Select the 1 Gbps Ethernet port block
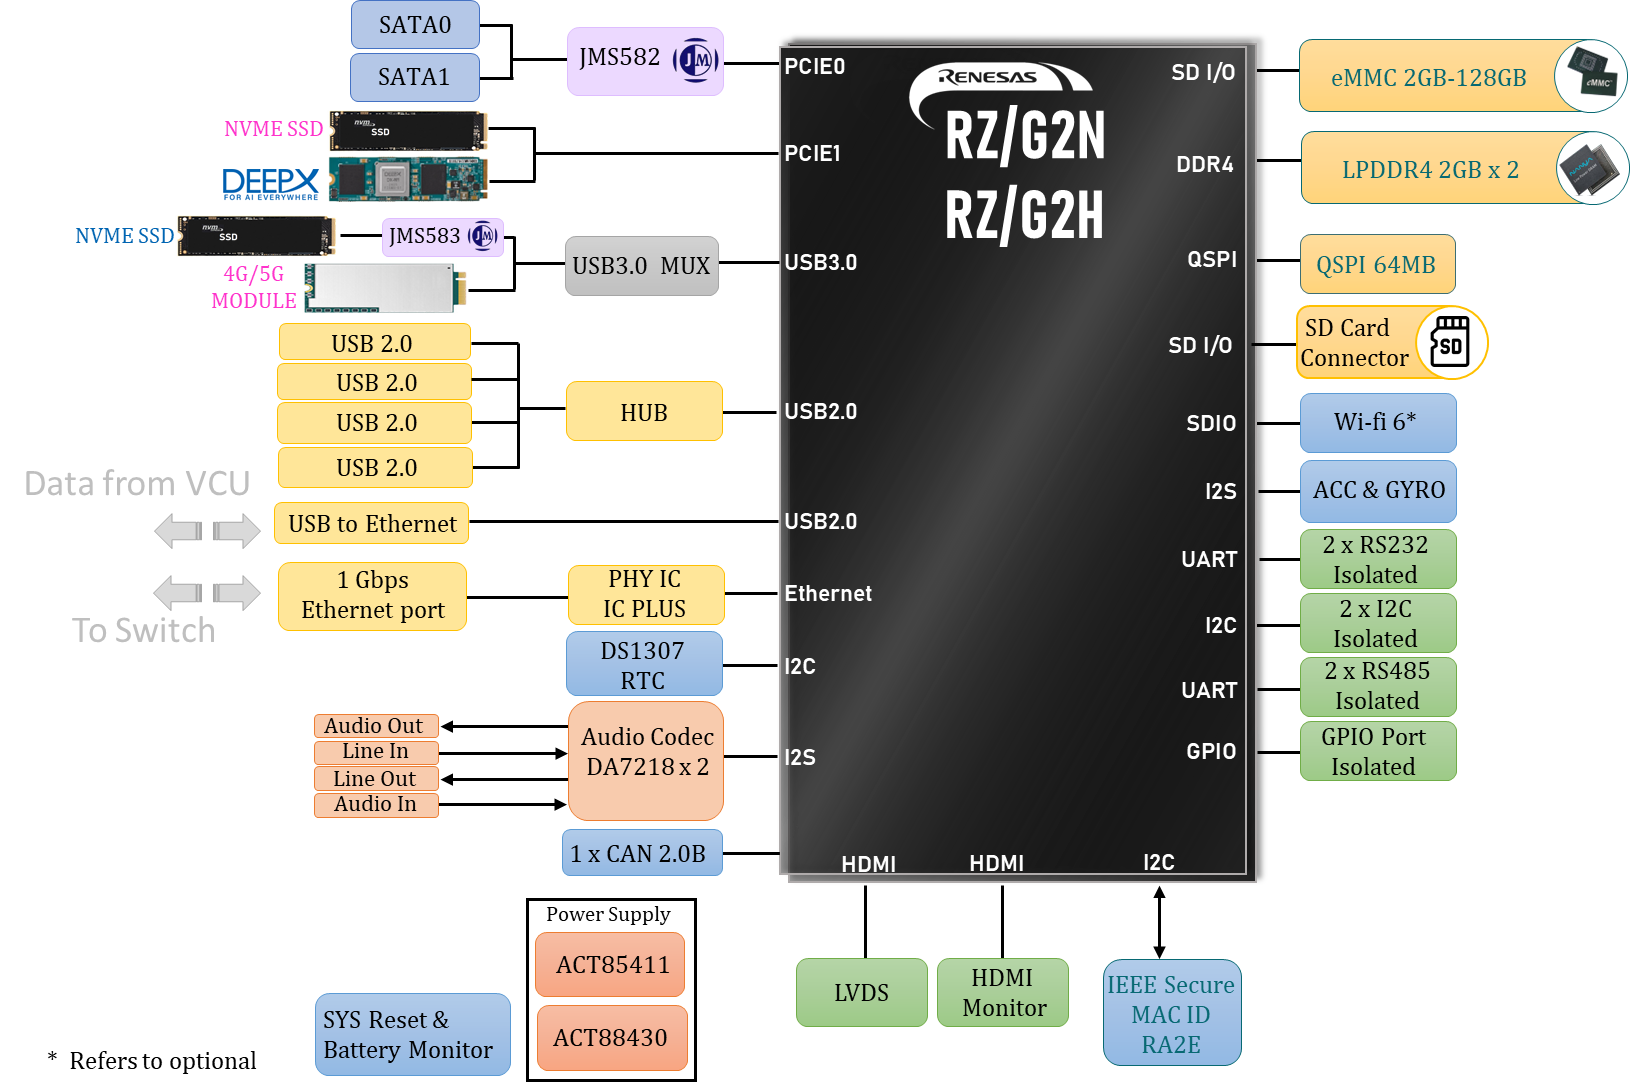 (x=373, y=596)
